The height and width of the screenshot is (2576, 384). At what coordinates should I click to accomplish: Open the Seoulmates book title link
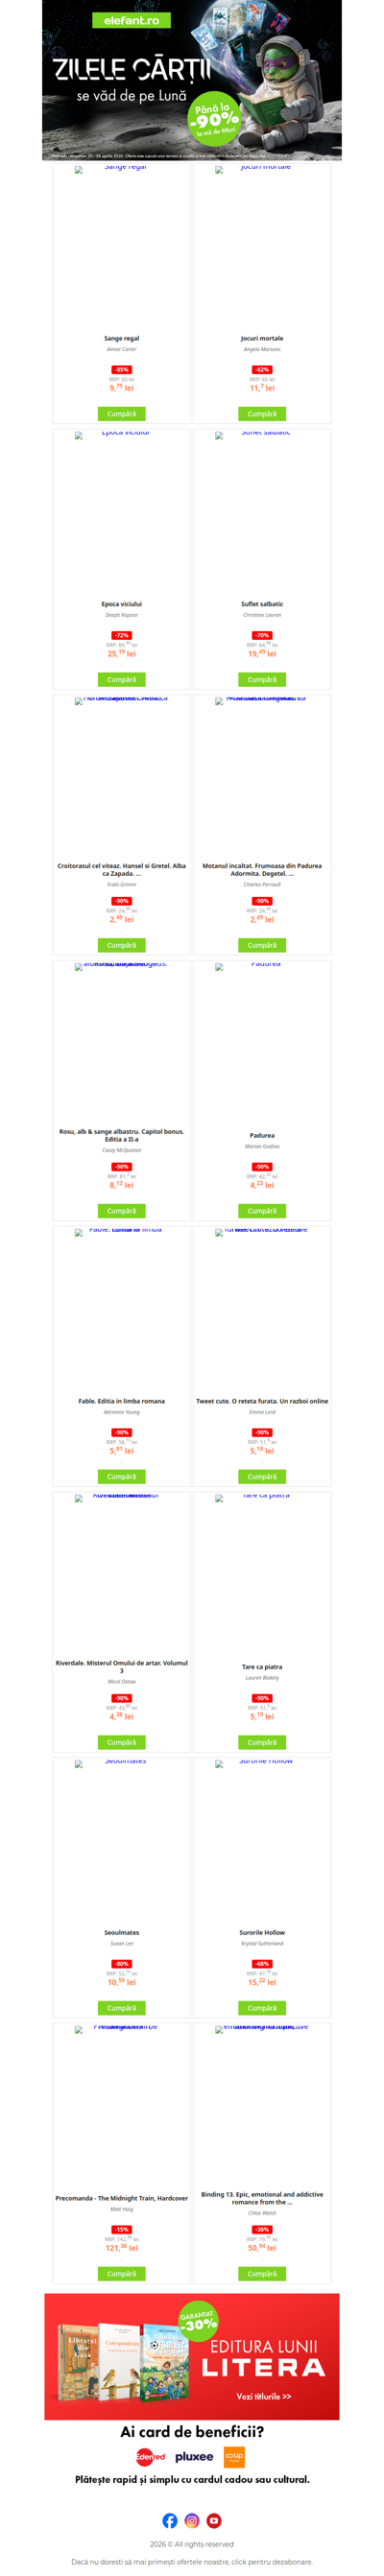tap(121, 1933)
